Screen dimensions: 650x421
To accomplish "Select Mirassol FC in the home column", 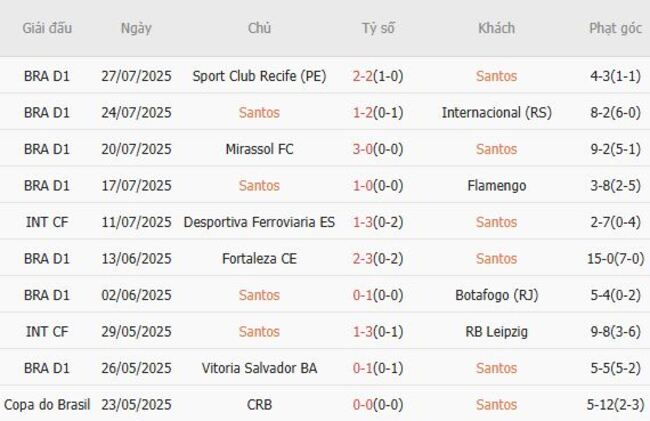I will [259, 149].
